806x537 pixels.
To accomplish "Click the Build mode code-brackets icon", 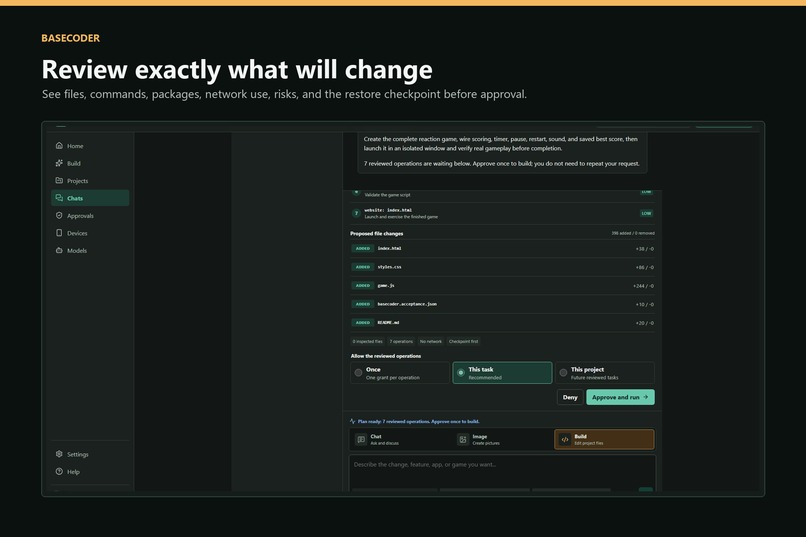I will coord(564,439).
